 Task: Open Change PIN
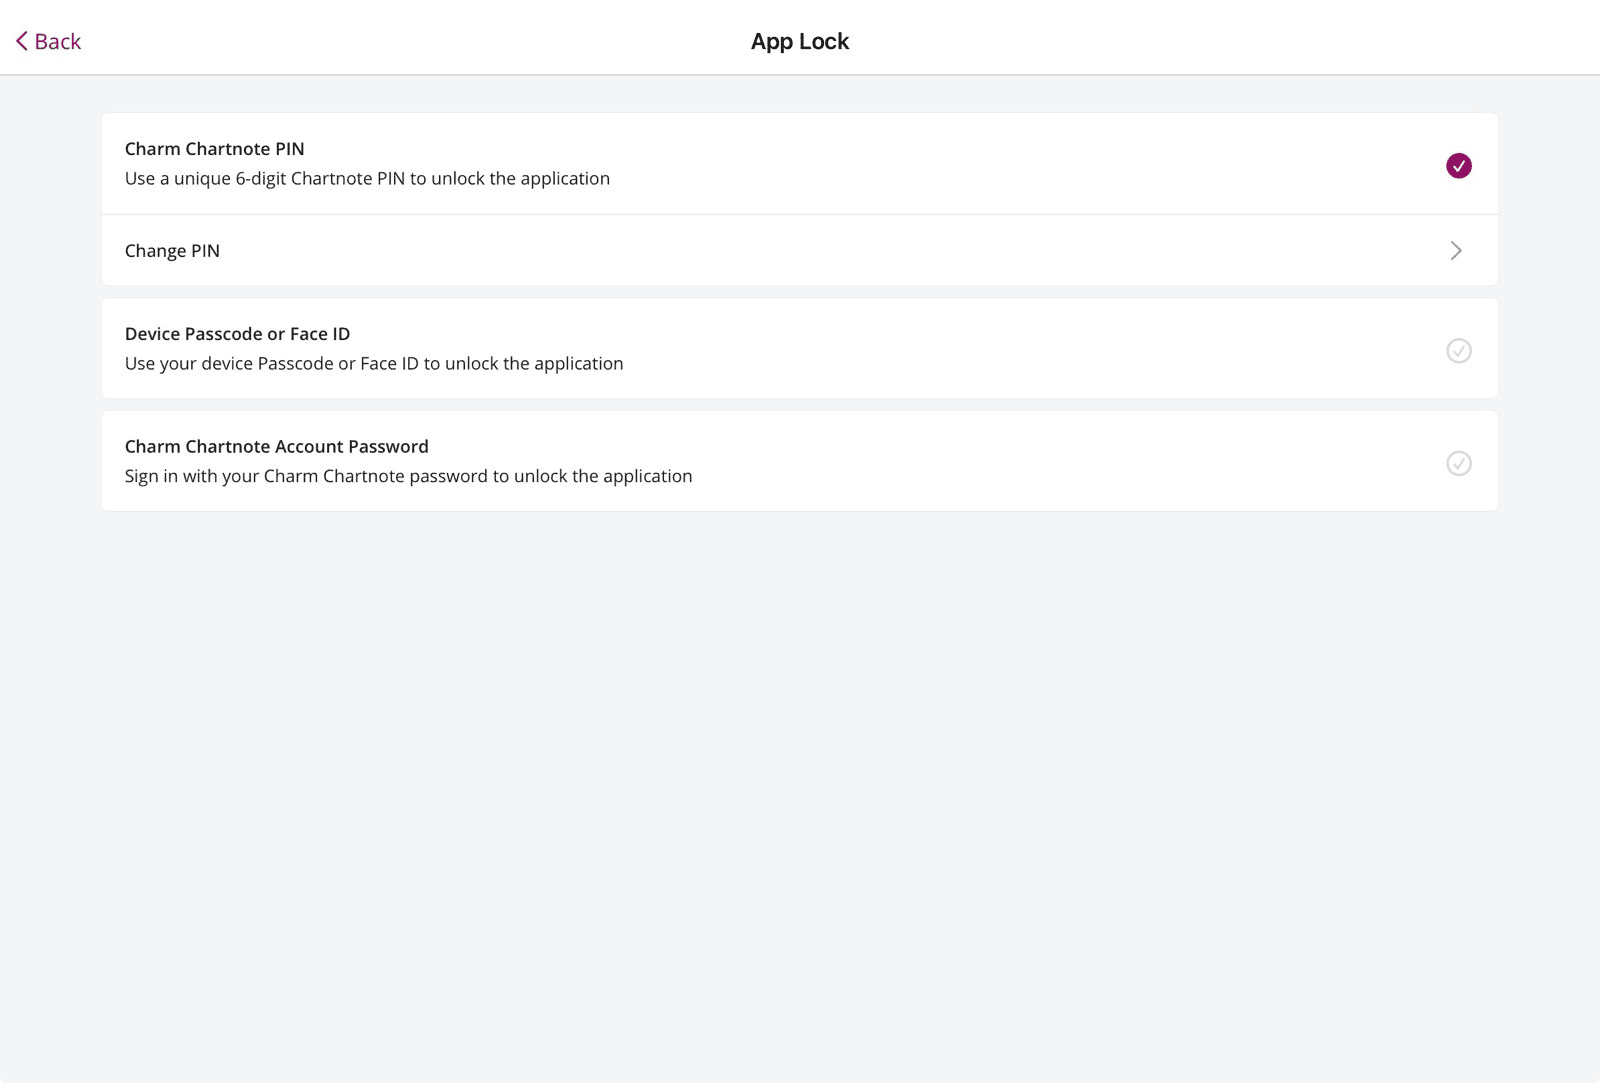click(172, 250)
